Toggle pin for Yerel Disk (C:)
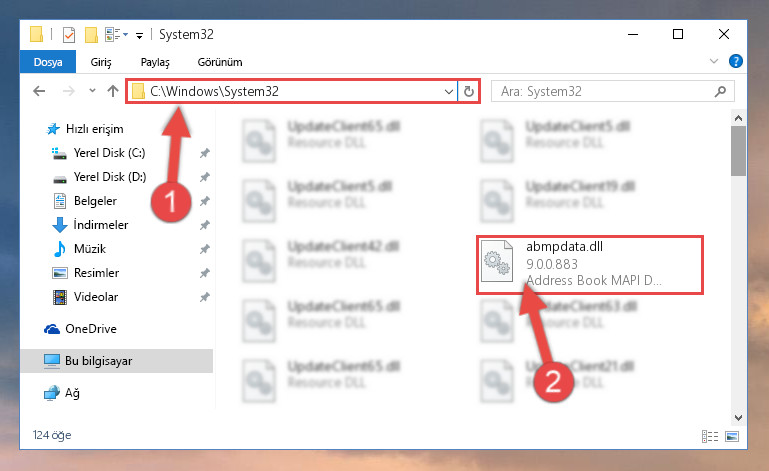 (x=205, y=153)
